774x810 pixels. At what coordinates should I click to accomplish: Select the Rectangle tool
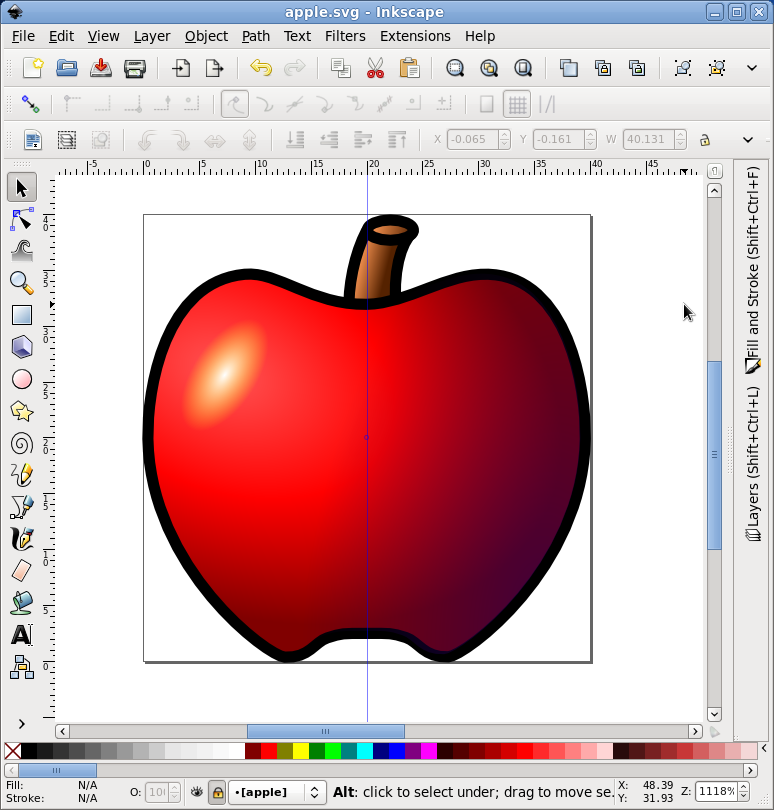point(21,315)
